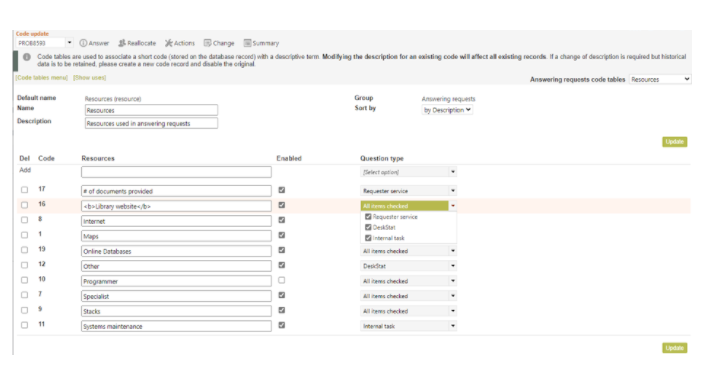
Task: Tick delete checkbox for Other row
Action: point(24,265)
